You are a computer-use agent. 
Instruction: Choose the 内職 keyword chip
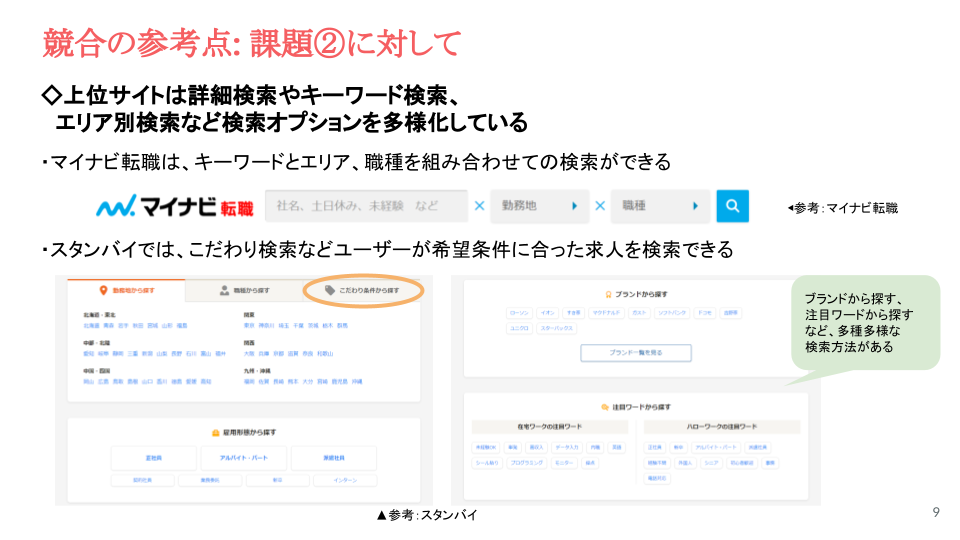595,448
